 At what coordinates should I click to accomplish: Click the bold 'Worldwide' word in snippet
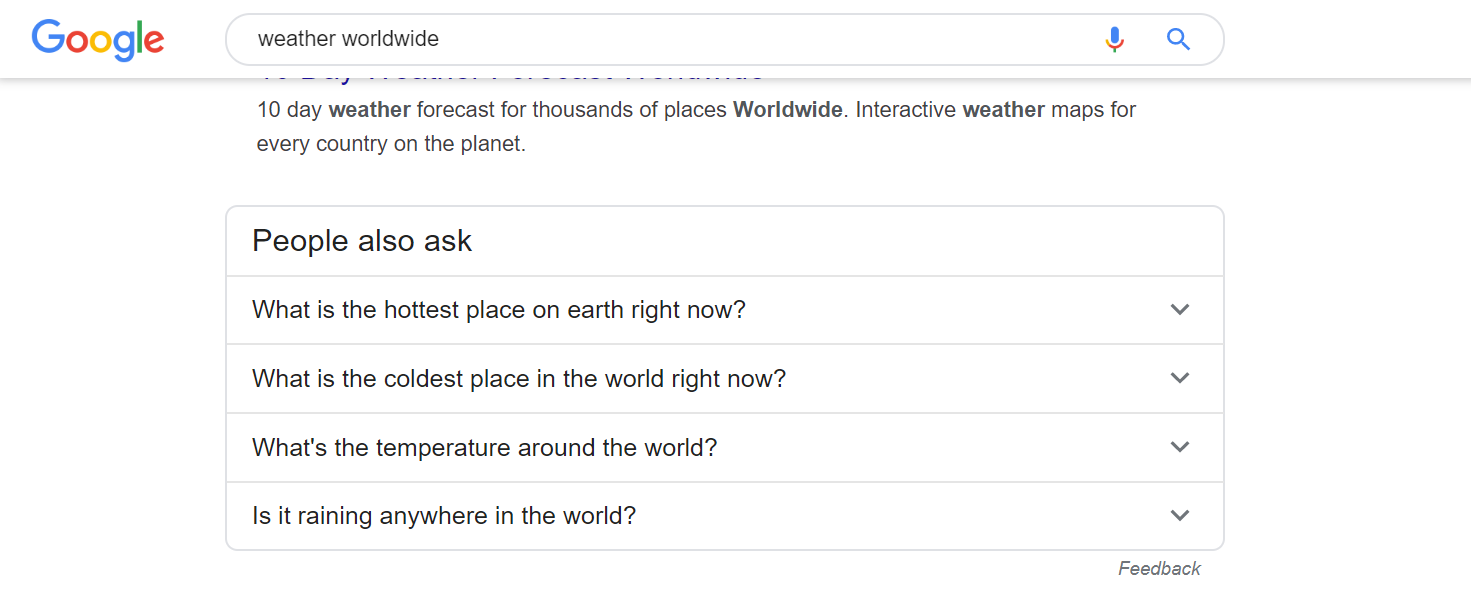(787, 110)
